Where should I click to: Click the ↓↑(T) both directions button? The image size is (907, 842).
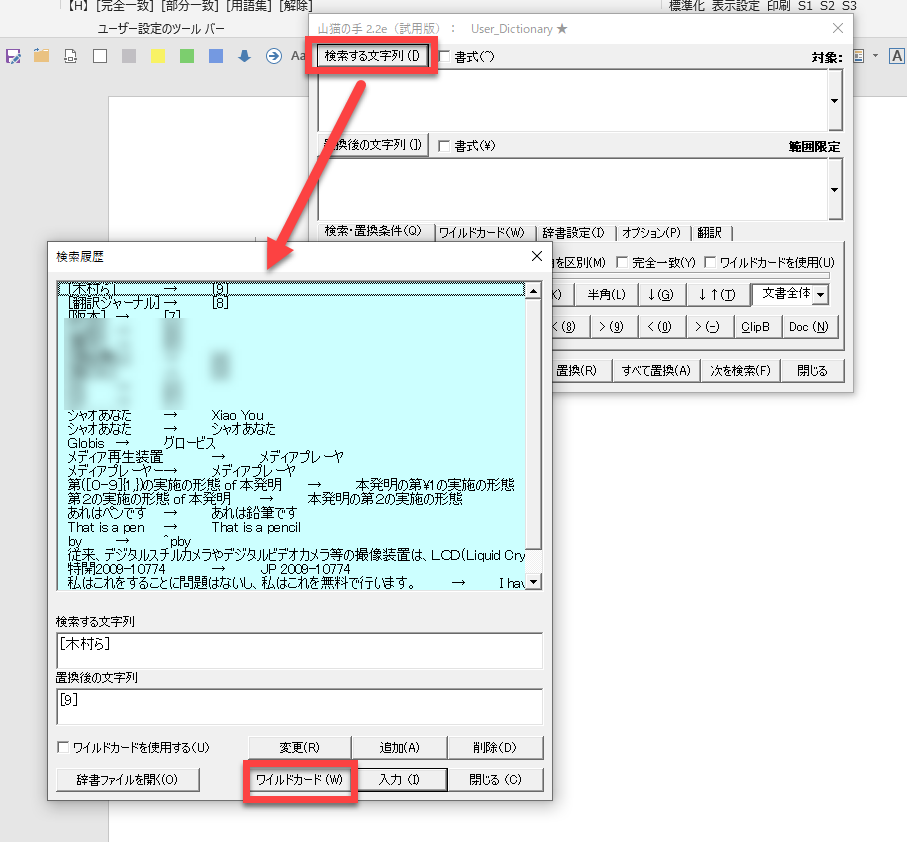tap(716, 294)
